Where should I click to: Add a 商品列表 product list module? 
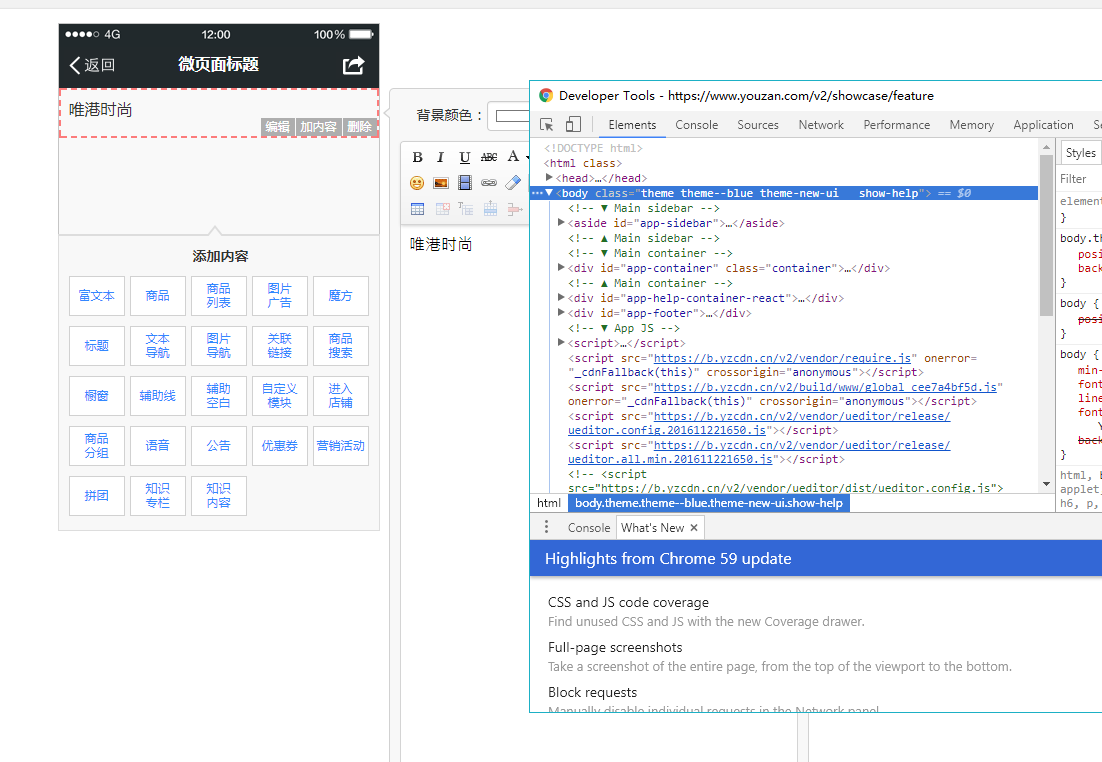(219, 296)
